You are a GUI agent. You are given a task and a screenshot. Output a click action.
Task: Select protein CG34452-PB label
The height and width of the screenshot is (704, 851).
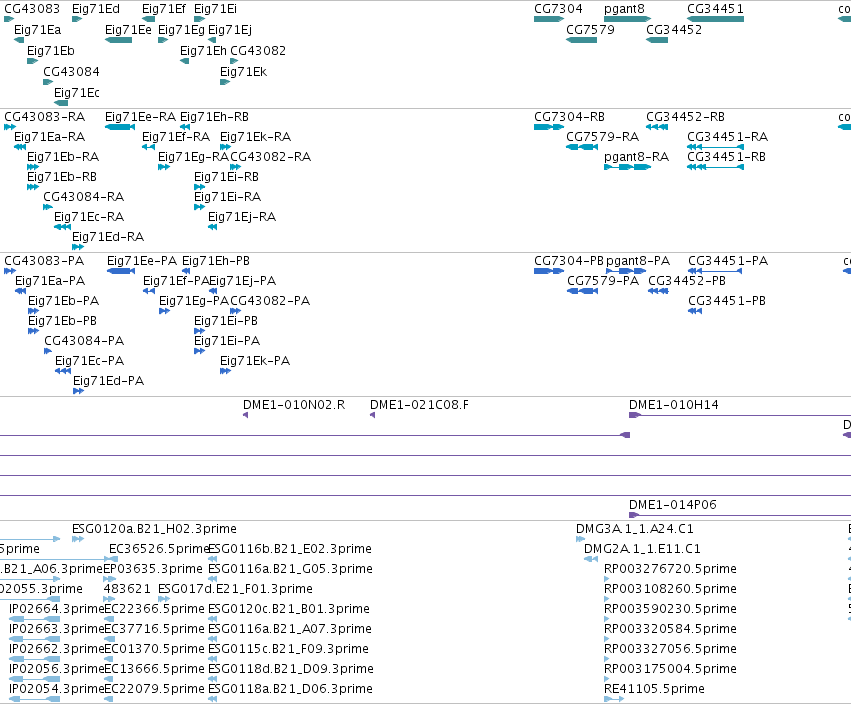[687, 282]
